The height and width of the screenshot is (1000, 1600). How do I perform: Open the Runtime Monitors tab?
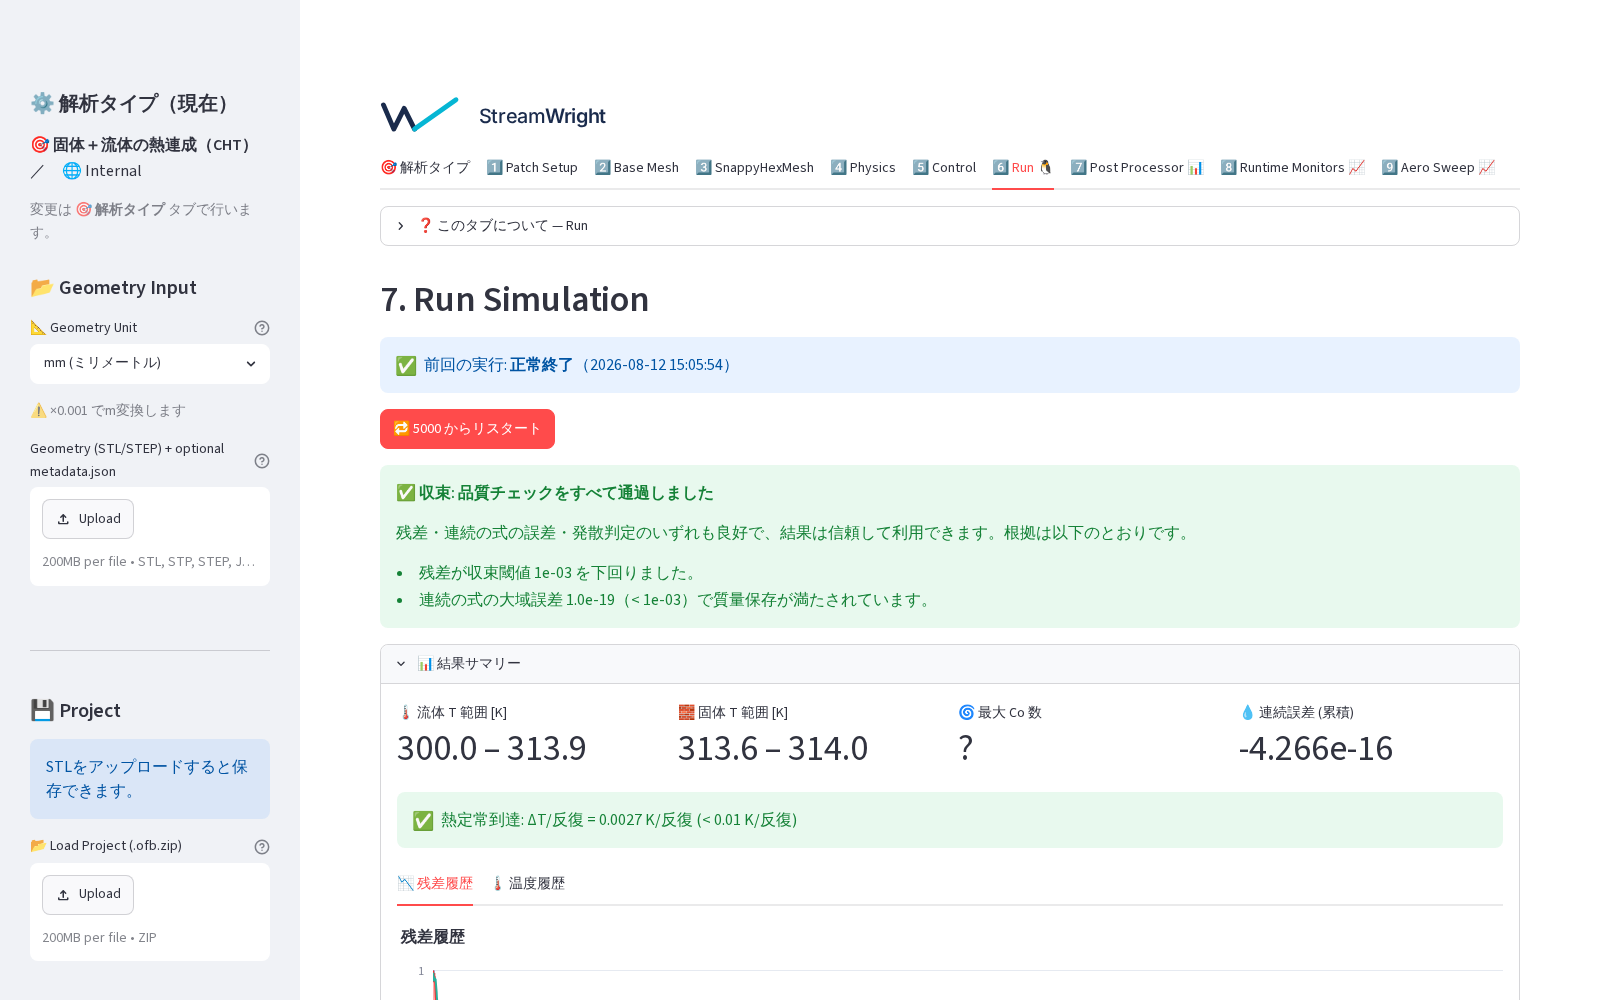1292,168
